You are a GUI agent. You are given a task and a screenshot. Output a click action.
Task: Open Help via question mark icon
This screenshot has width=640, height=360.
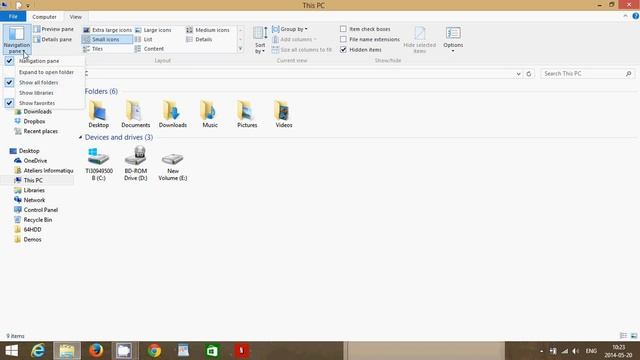[x=636, y=16]
